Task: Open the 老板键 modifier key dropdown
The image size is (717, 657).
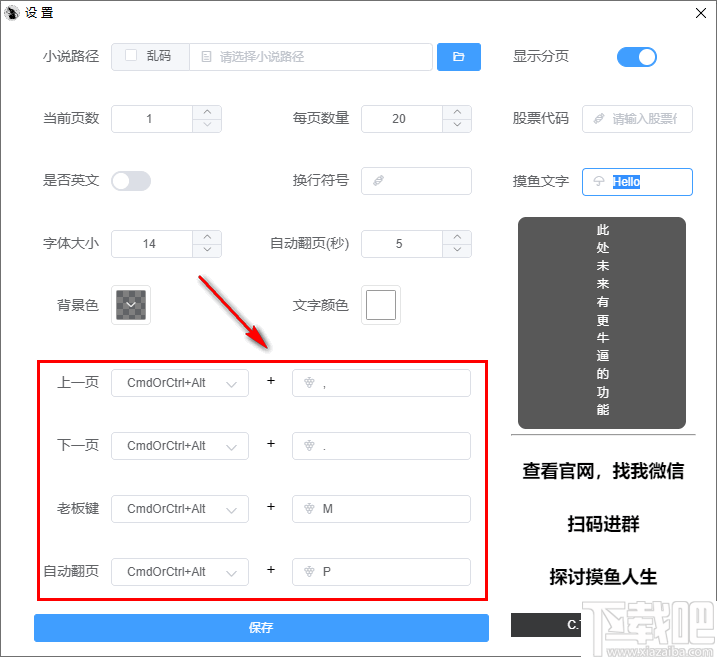Action: pyautogui.click(x=180, y=509)
